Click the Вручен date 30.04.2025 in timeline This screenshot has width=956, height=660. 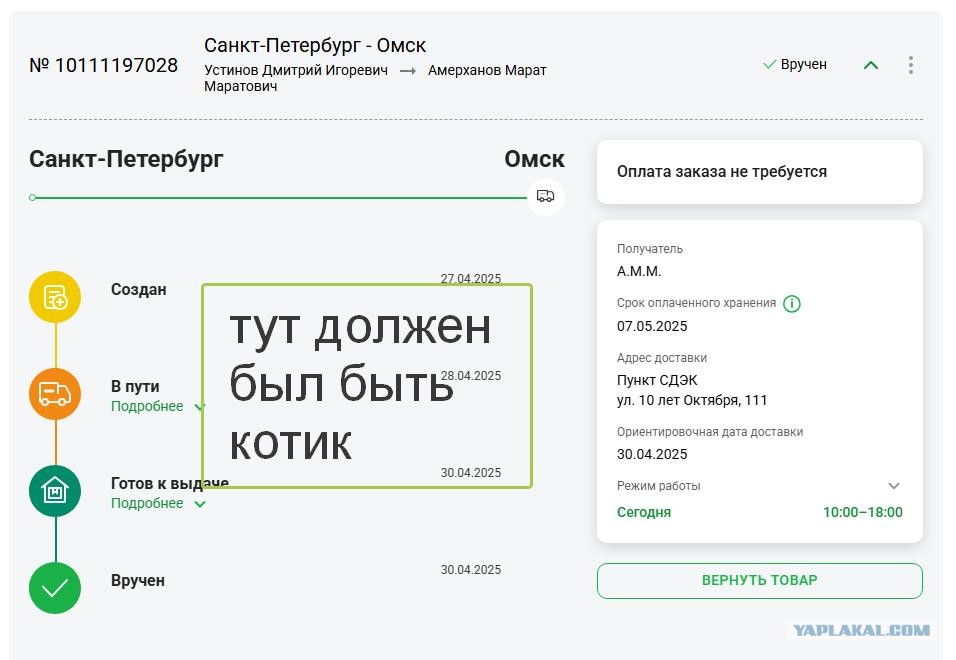(471, 570)
